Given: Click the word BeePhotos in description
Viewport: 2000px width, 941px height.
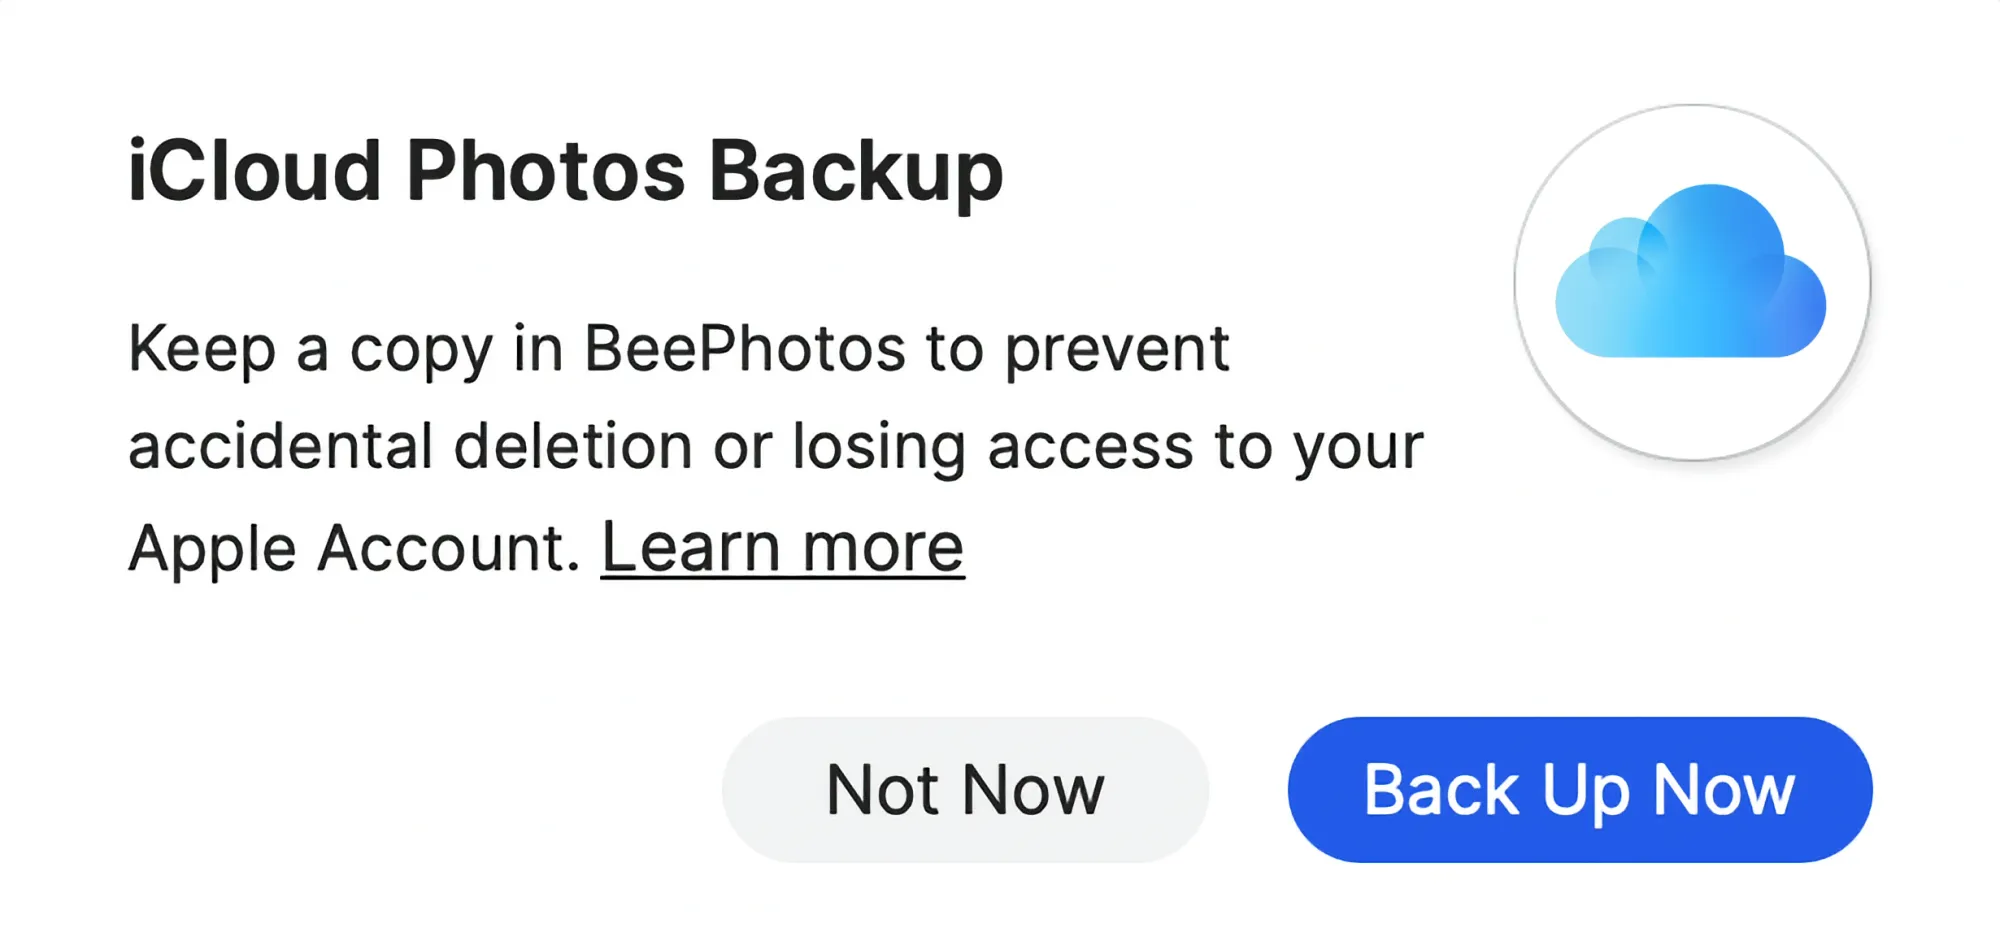Looking at the screenshot, I should tap(745, 348).
